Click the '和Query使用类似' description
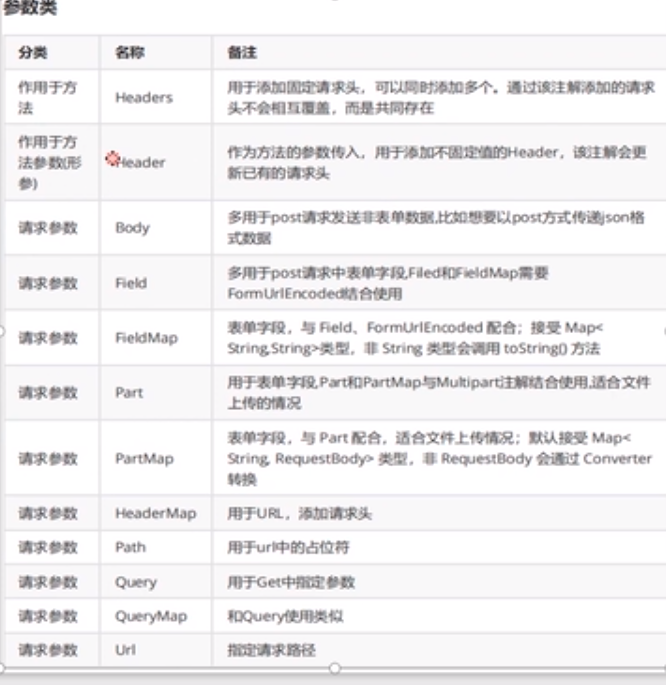 (285, 616)
